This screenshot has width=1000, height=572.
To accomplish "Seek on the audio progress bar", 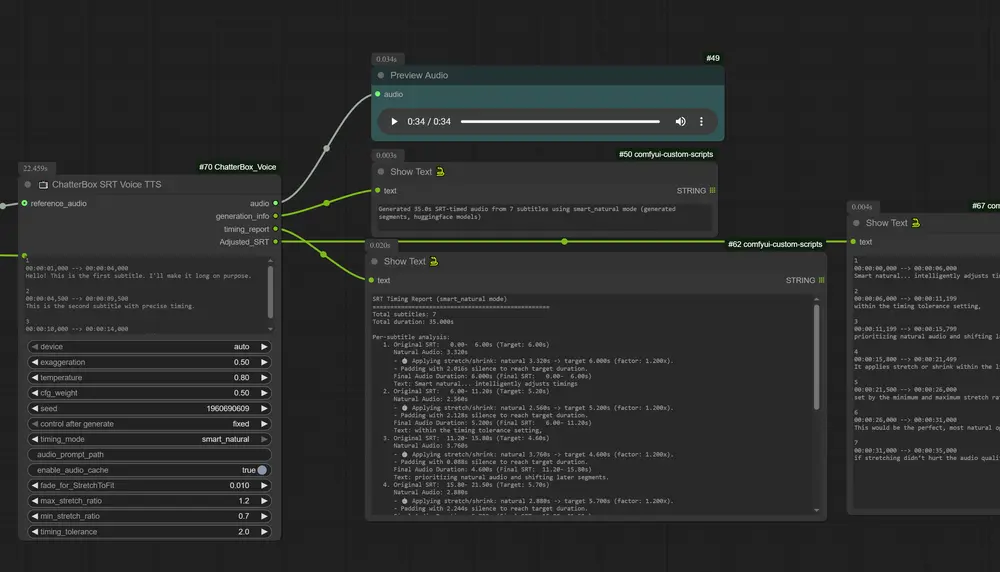I will click(560, 122).
